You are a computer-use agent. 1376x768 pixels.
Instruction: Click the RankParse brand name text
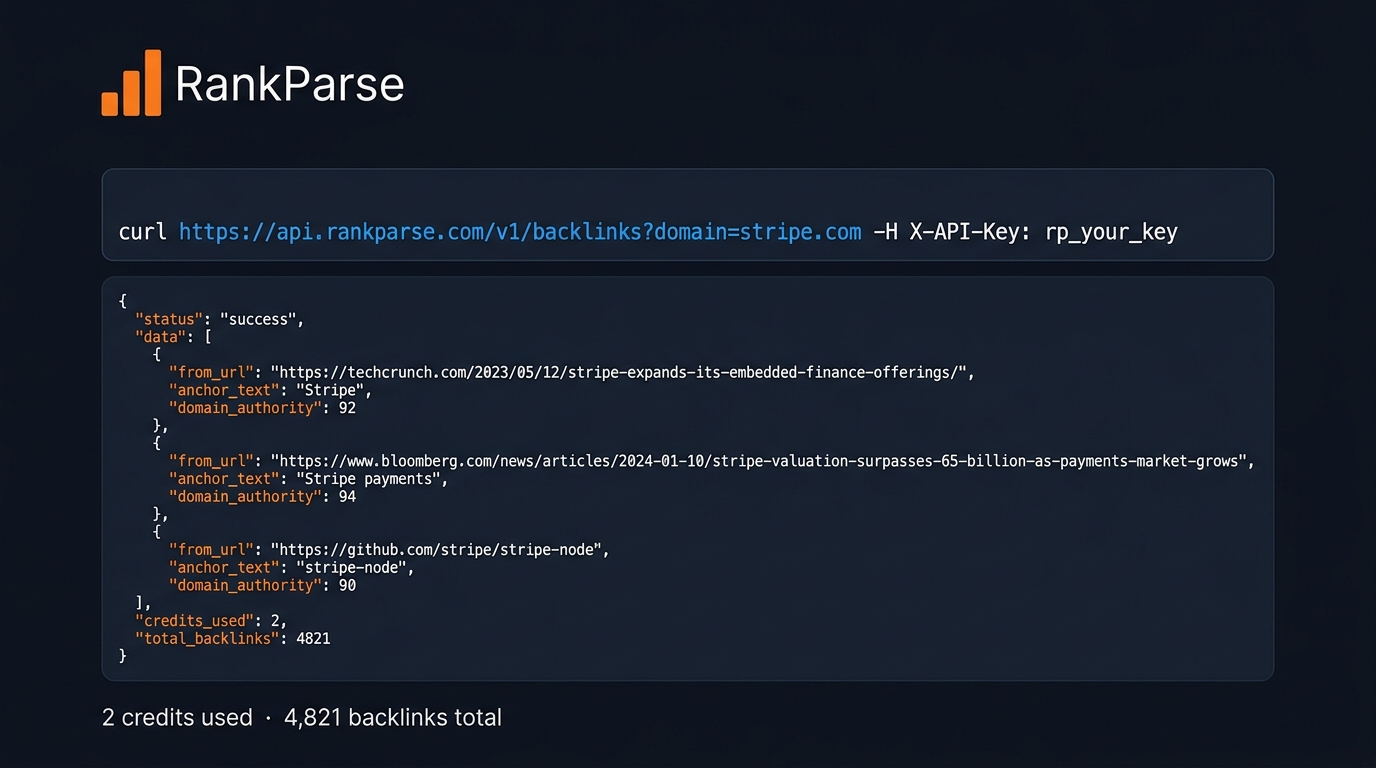click(290, 85)
